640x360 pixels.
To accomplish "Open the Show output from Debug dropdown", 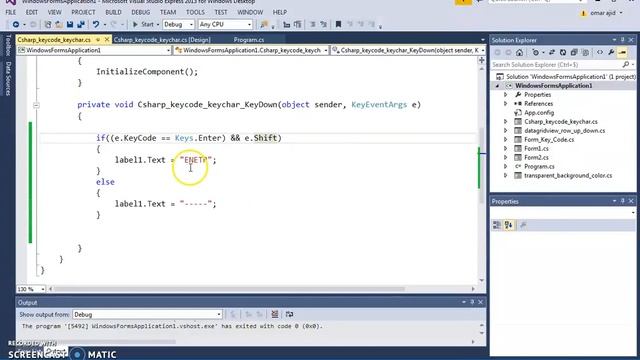I will (147, 314).
